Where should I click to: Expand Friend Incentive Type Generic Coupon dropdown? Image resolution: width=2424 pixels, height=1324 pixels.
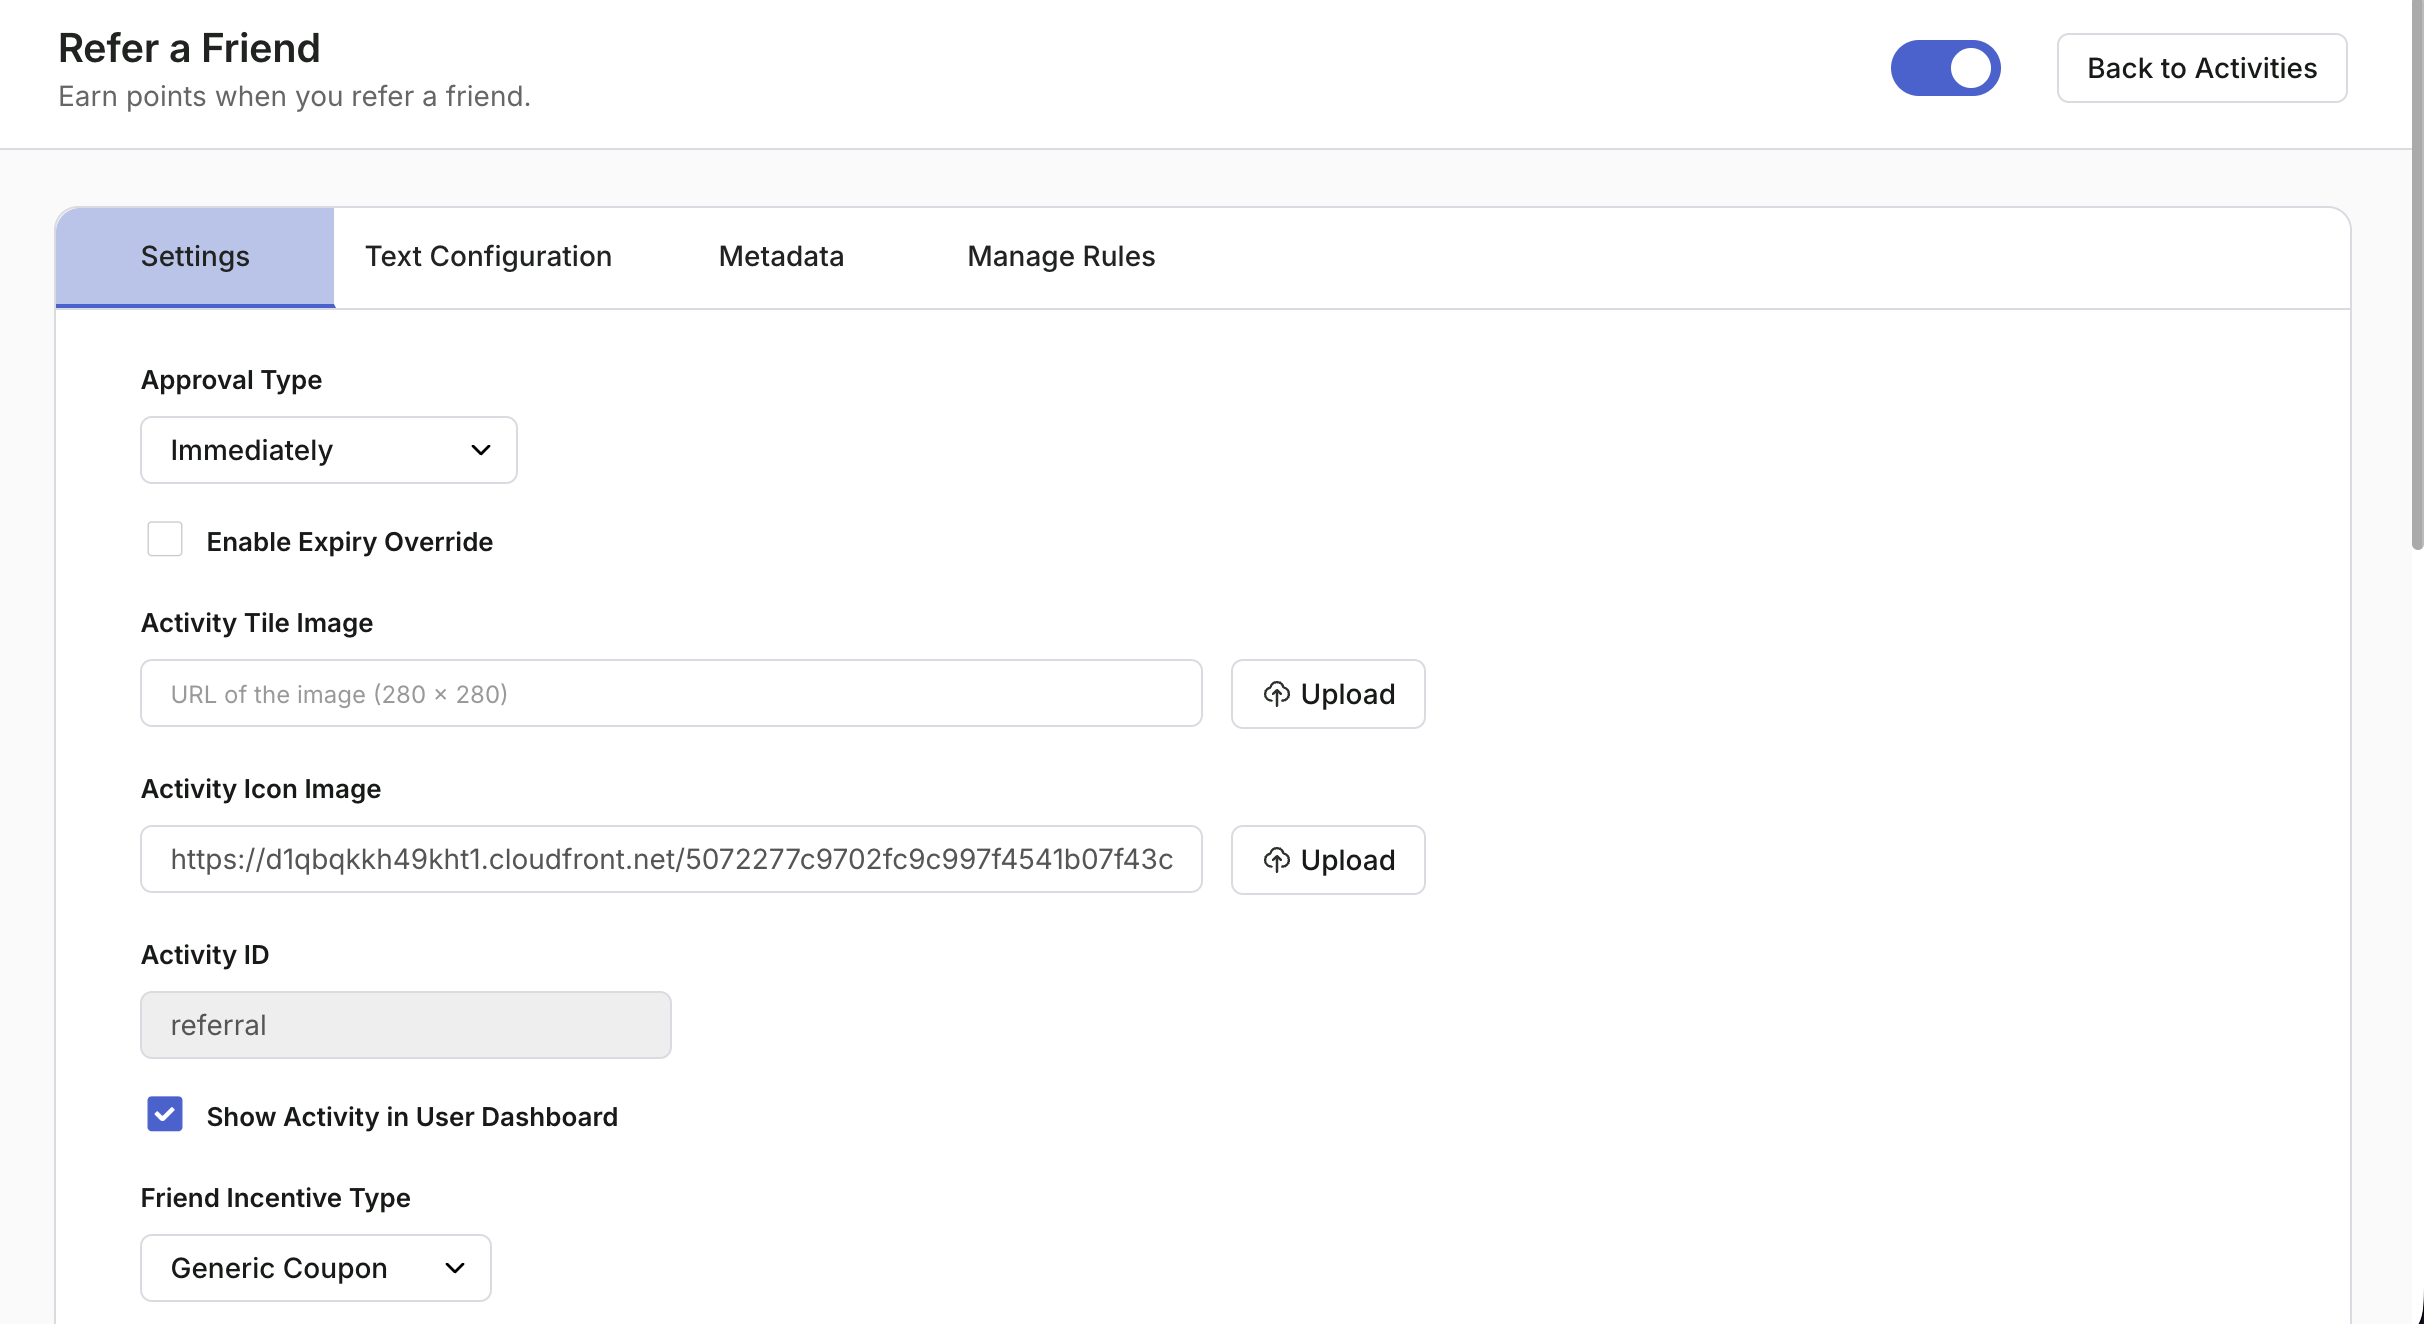pyautogui.click(x=315, y=1268)
